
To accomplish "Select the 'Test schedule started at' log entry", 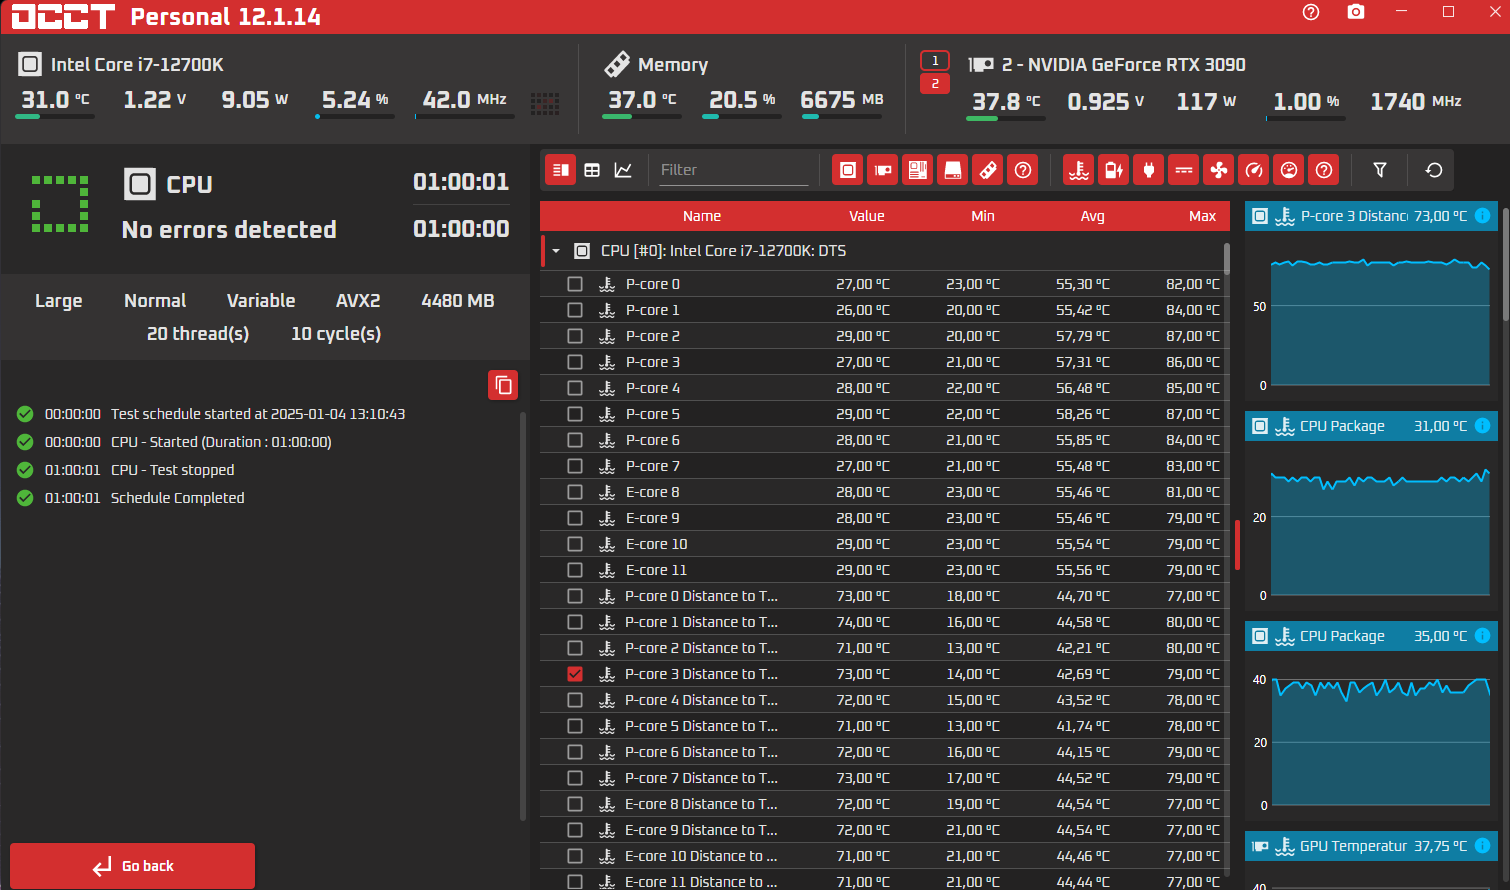I will pos(258,414).
